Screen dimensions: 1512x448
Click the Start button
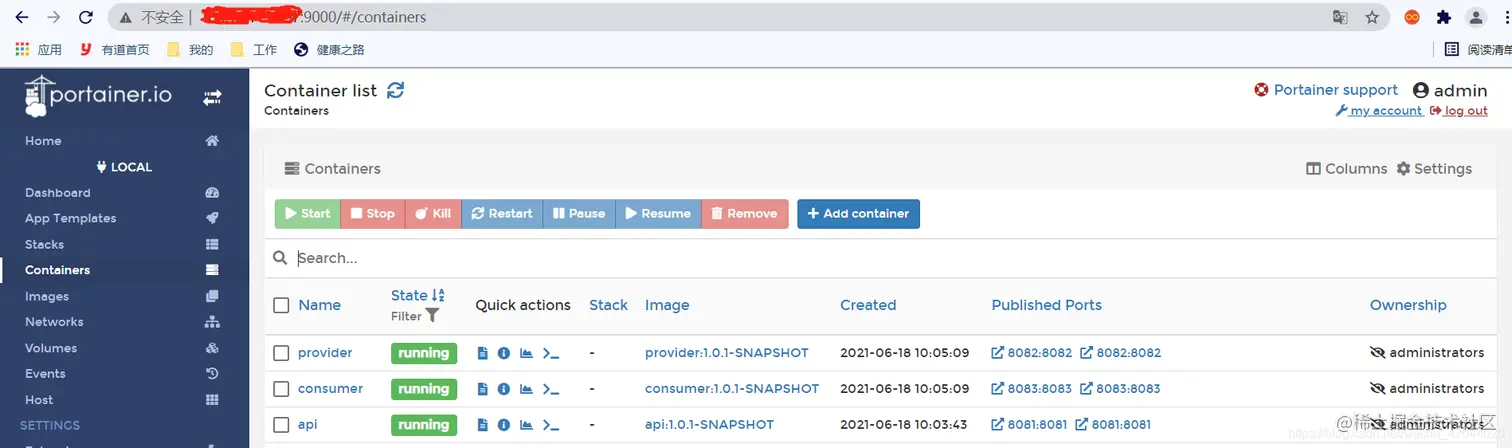click(307, 214)
